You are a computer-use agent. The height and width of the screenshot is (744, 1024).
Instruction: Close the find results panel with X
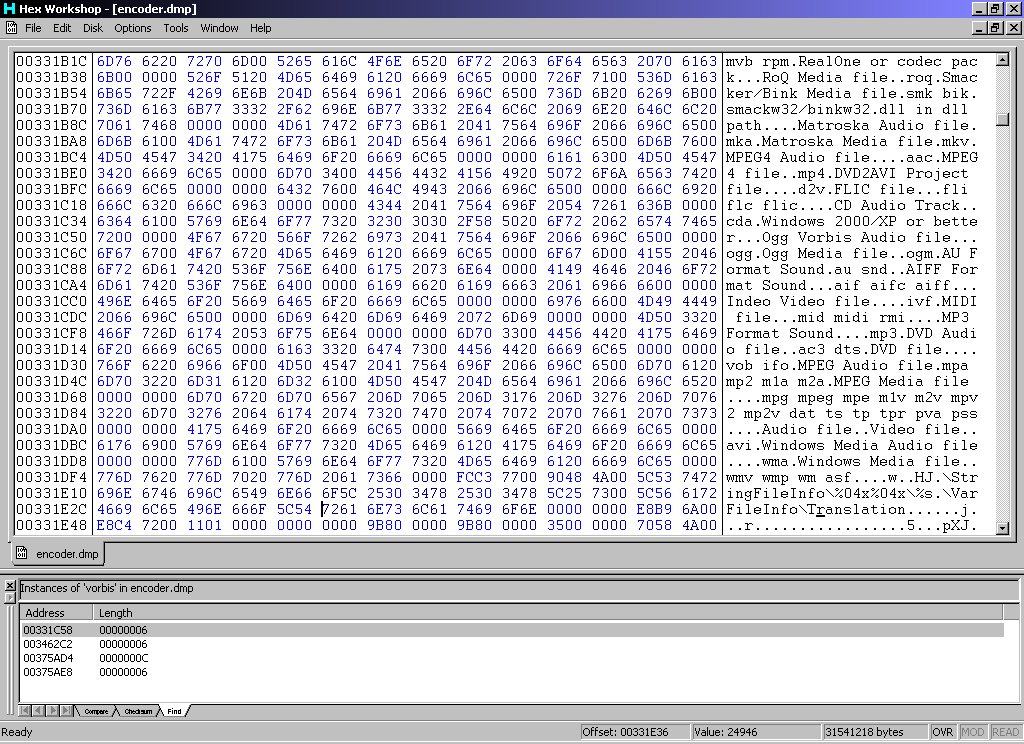[10, 586]
